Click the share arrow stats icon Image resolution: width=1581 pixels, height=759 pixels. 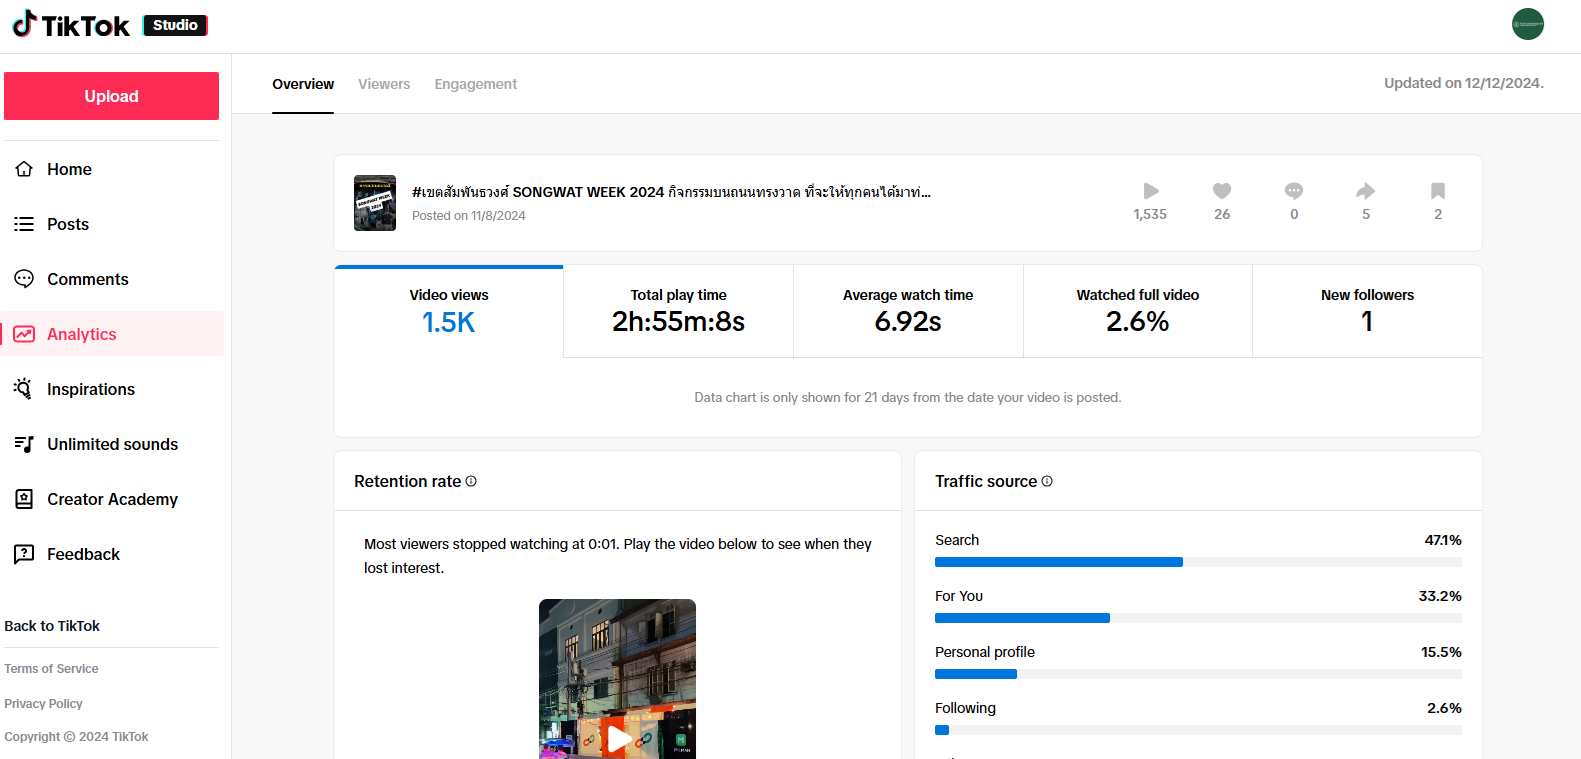tap(1366, 191)
